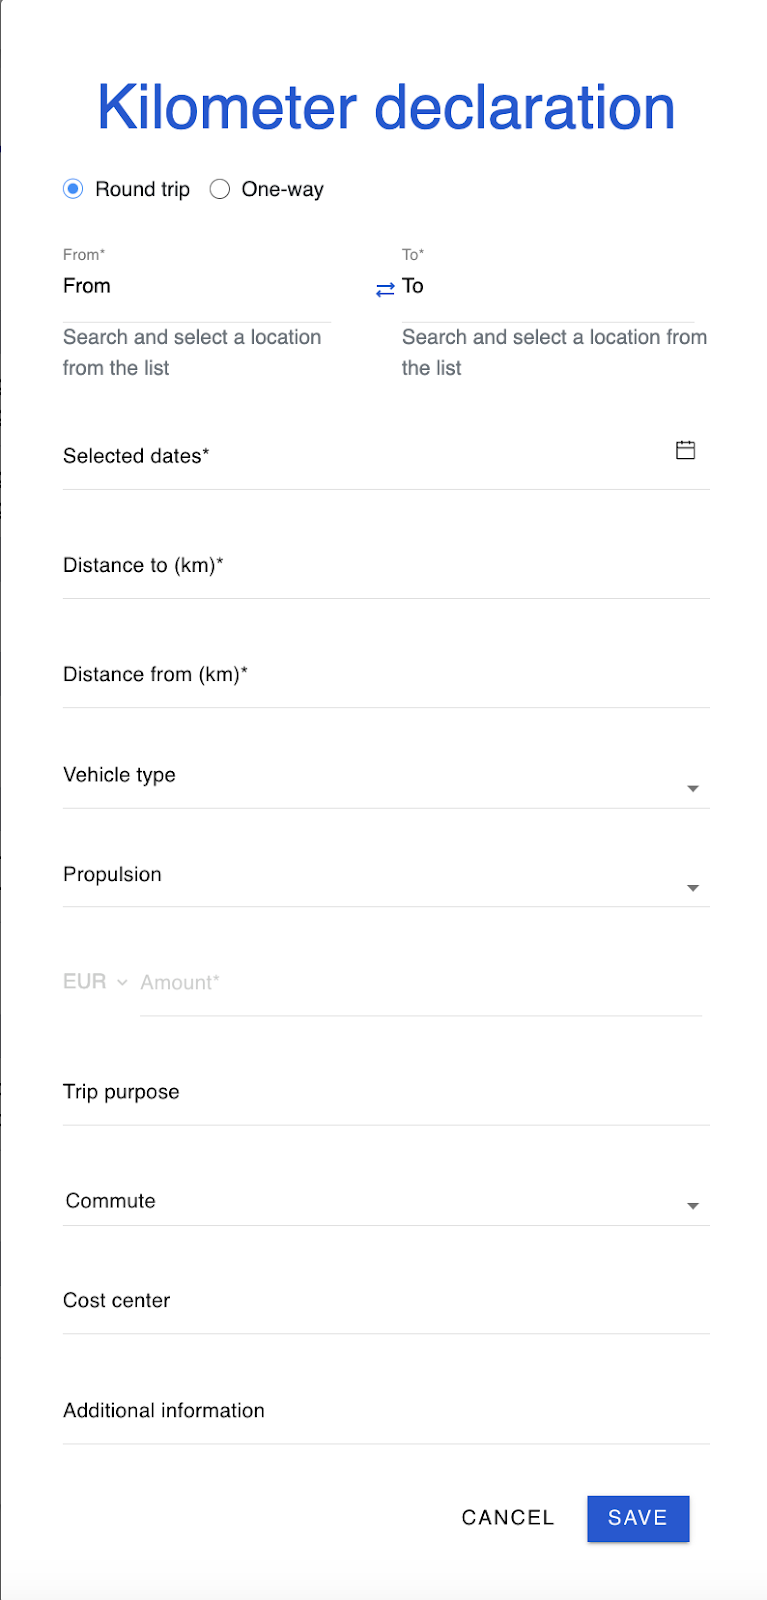Click the Trip purpose field
This screenshot has height=1600, width=767.
pyautogui.click(x=386, y=1093)
